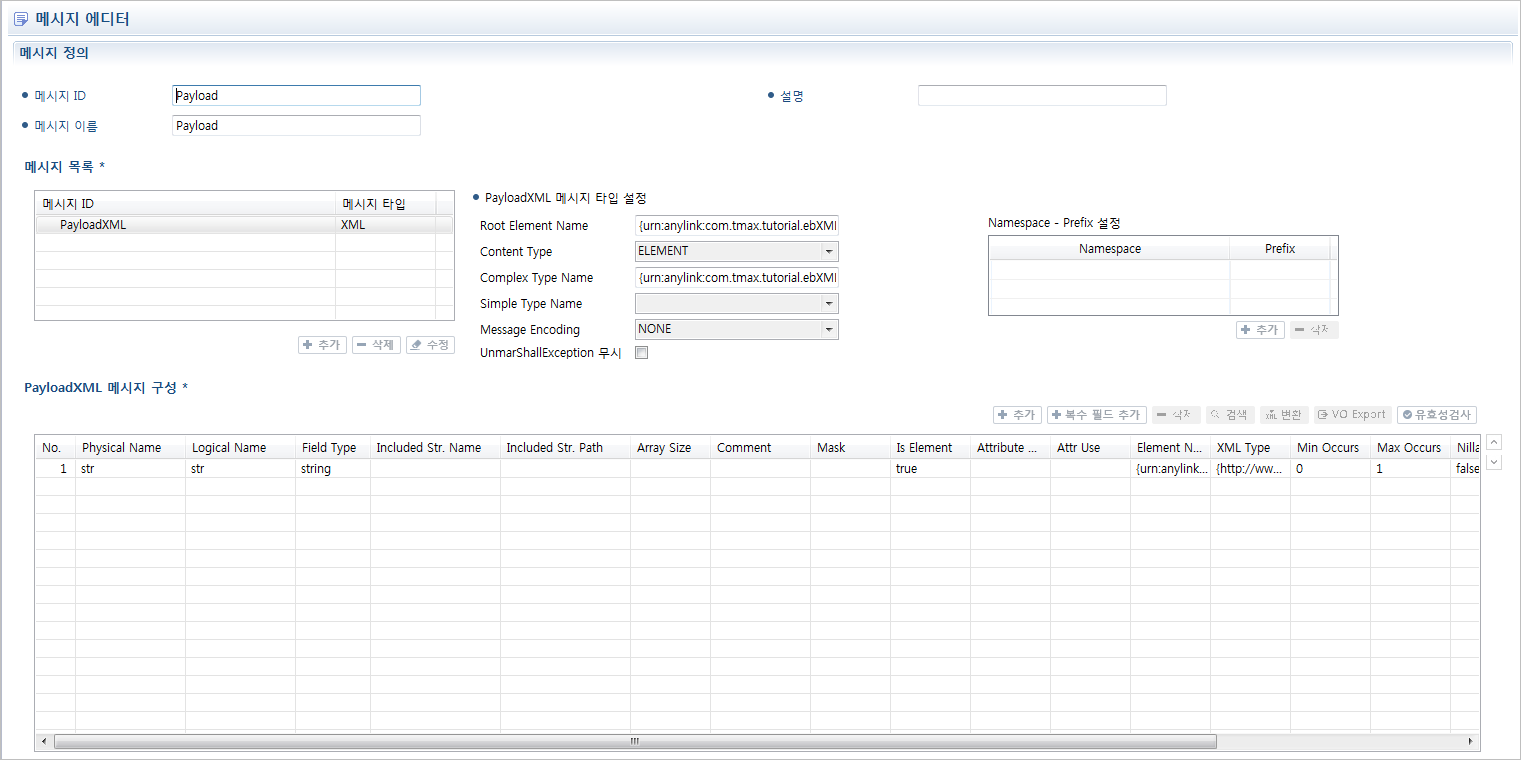Click the VO Export button
Viewport: 1521px width, 760px height.
(x=1352, y=415)
